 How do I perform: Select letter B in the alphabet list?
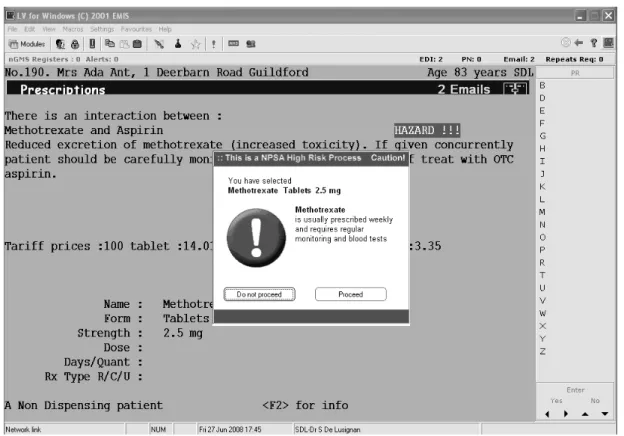coord(542,86)
